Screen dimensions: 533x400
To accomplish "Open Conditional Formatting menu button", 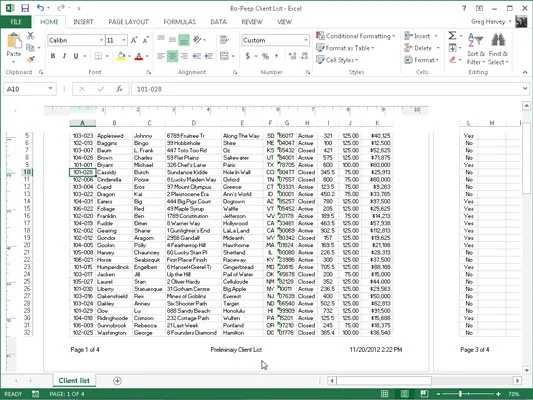I will (x=356, y=36).
